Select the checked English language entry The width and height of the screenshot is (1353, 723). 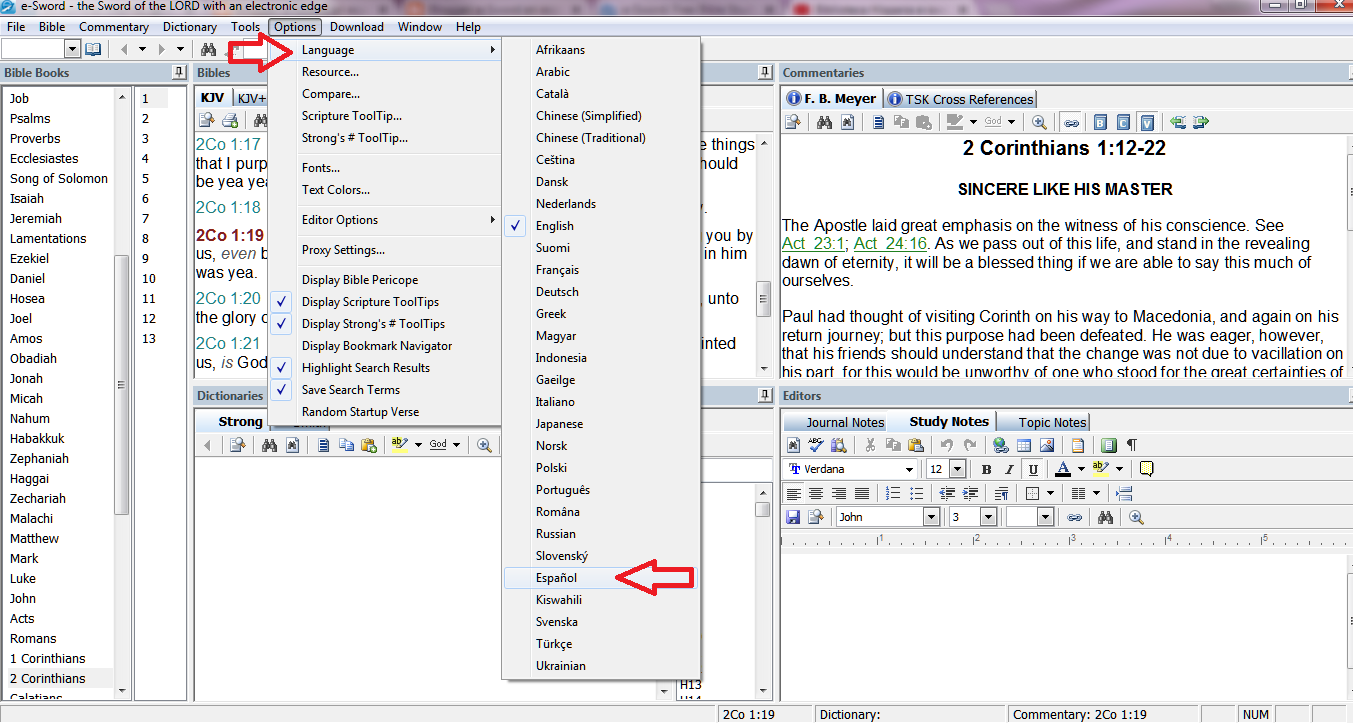click(x=554, y=226)
